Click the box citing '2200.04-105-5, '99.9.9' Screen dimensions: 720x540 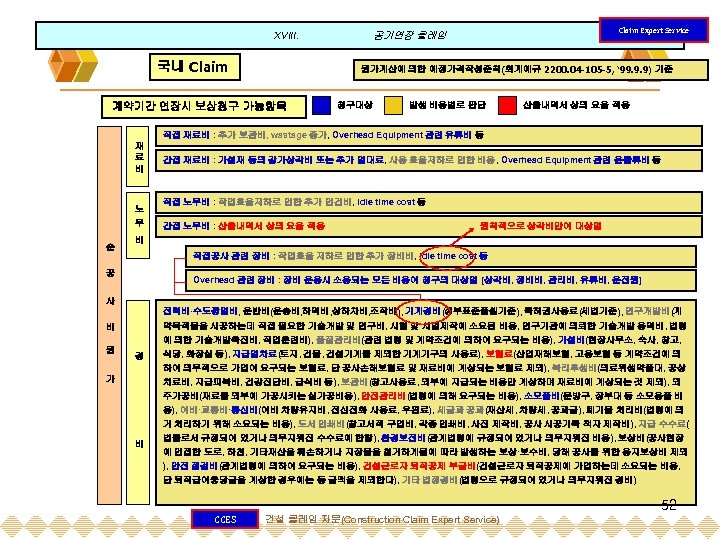pos(530,70)
